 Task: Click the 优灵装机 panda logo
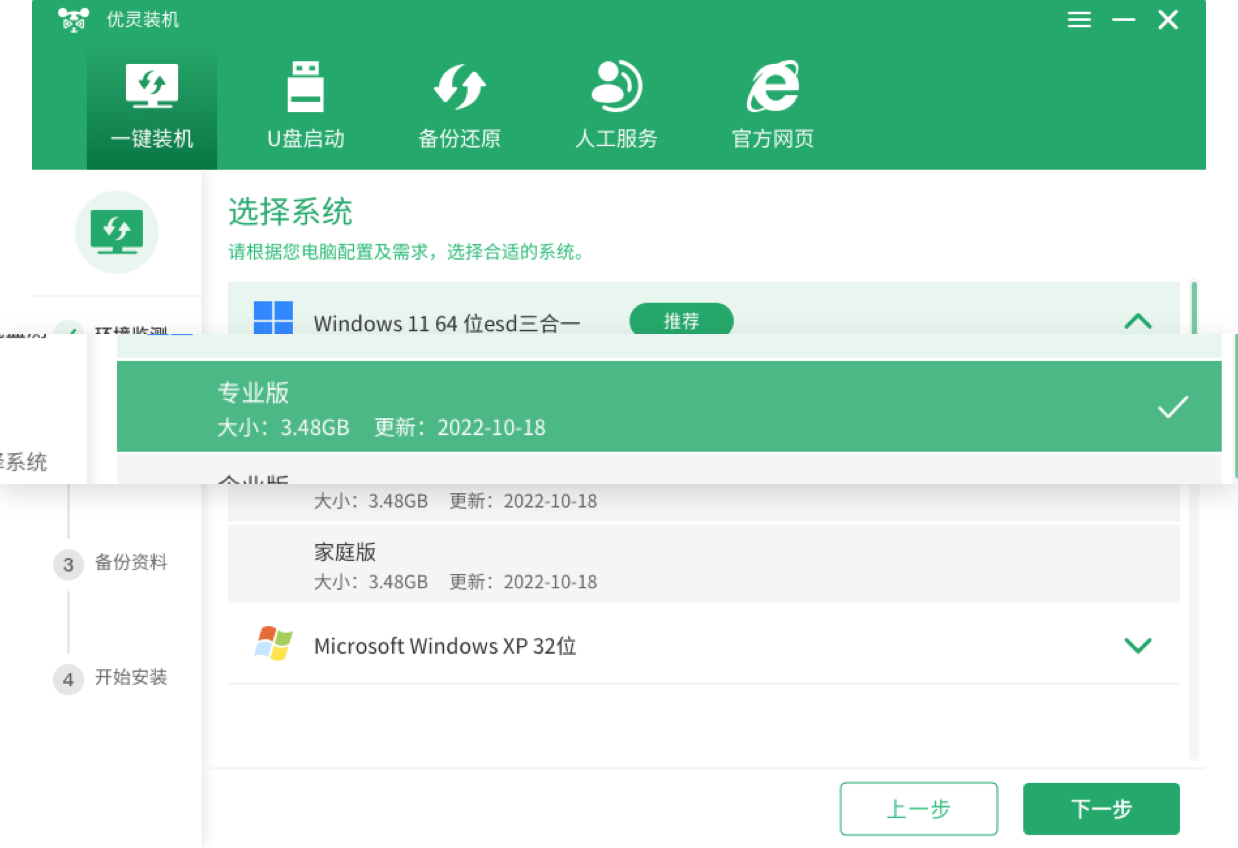(73, 20)
